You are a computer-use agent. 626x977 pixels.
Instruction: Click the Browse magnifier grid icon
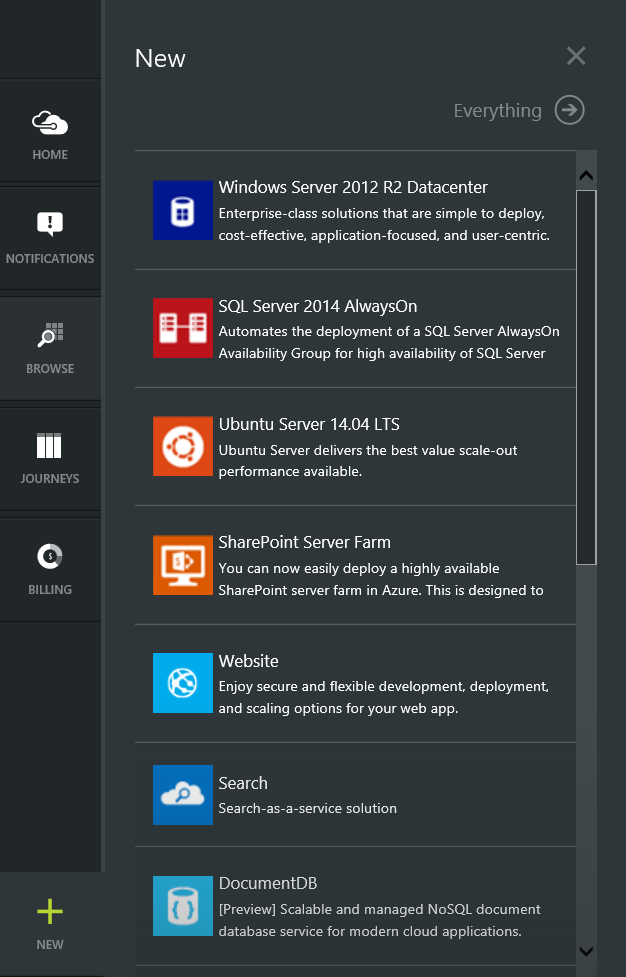pyautogui.click(x=50, y=335)
